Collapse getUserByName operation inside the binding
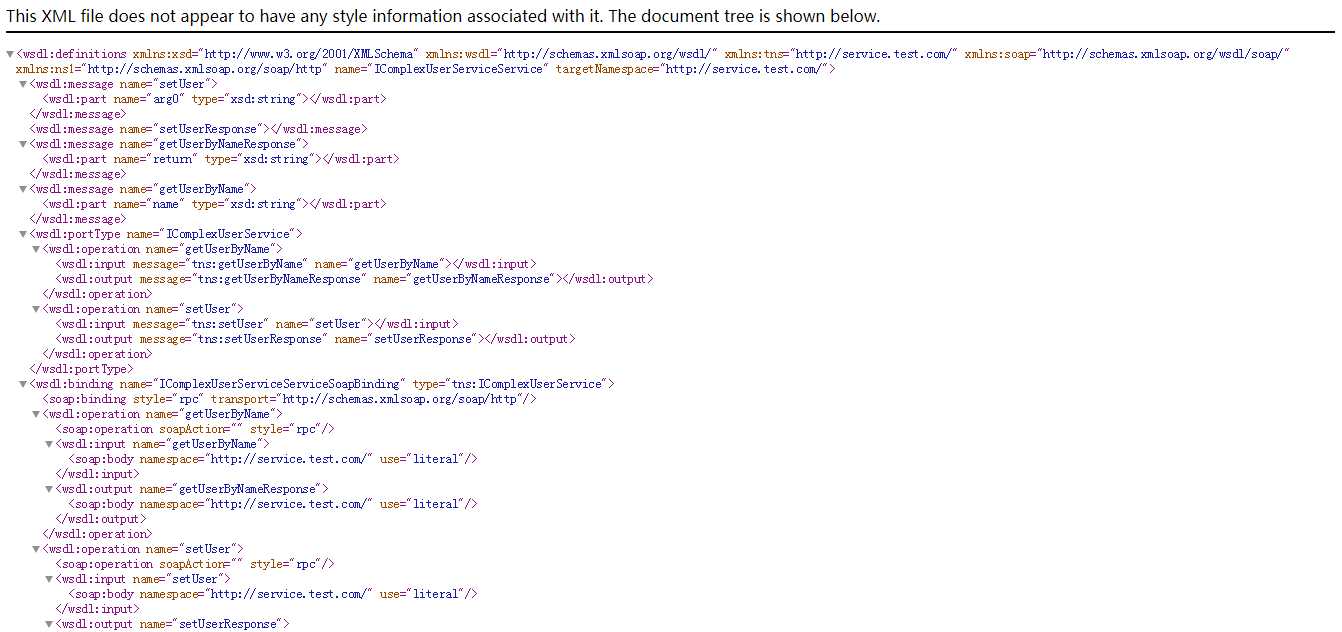Screen dimensions: 1342x632 [36, 414]
